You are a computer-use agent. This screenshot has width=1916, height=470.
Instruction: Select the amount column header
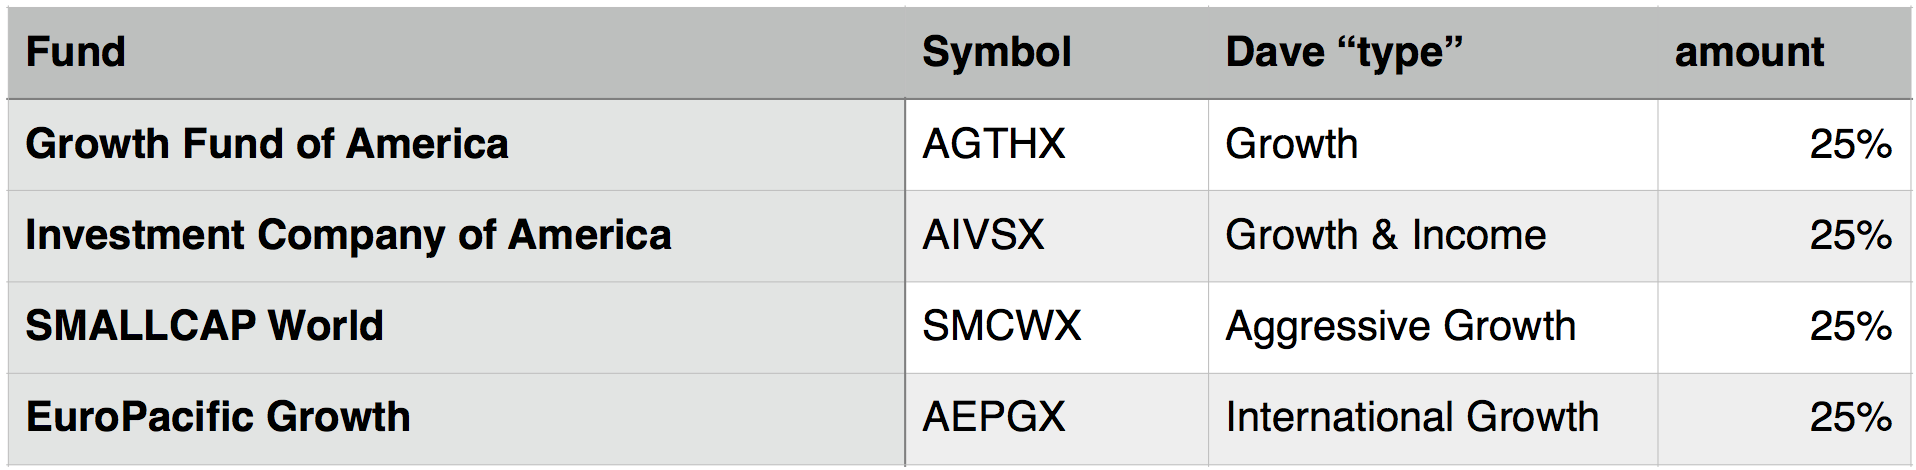tap(1784, 53)
